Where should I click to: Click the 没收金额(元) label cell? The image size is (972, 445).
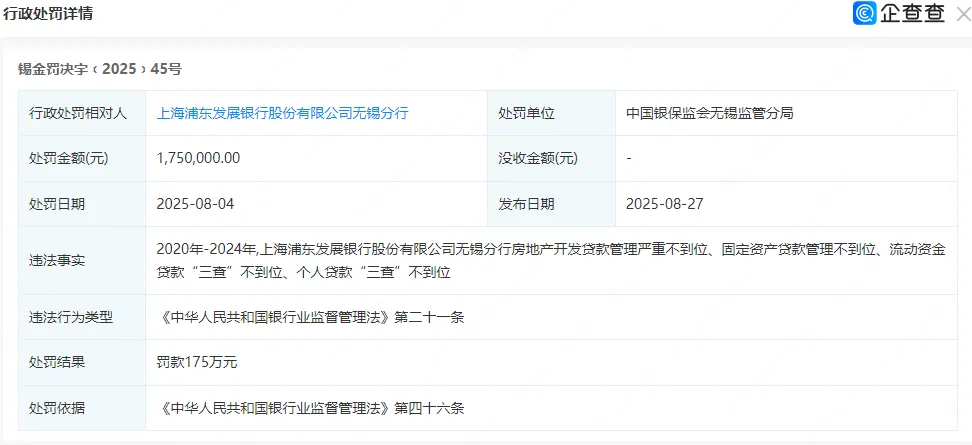pyautogui.click(x=551, y=159)
